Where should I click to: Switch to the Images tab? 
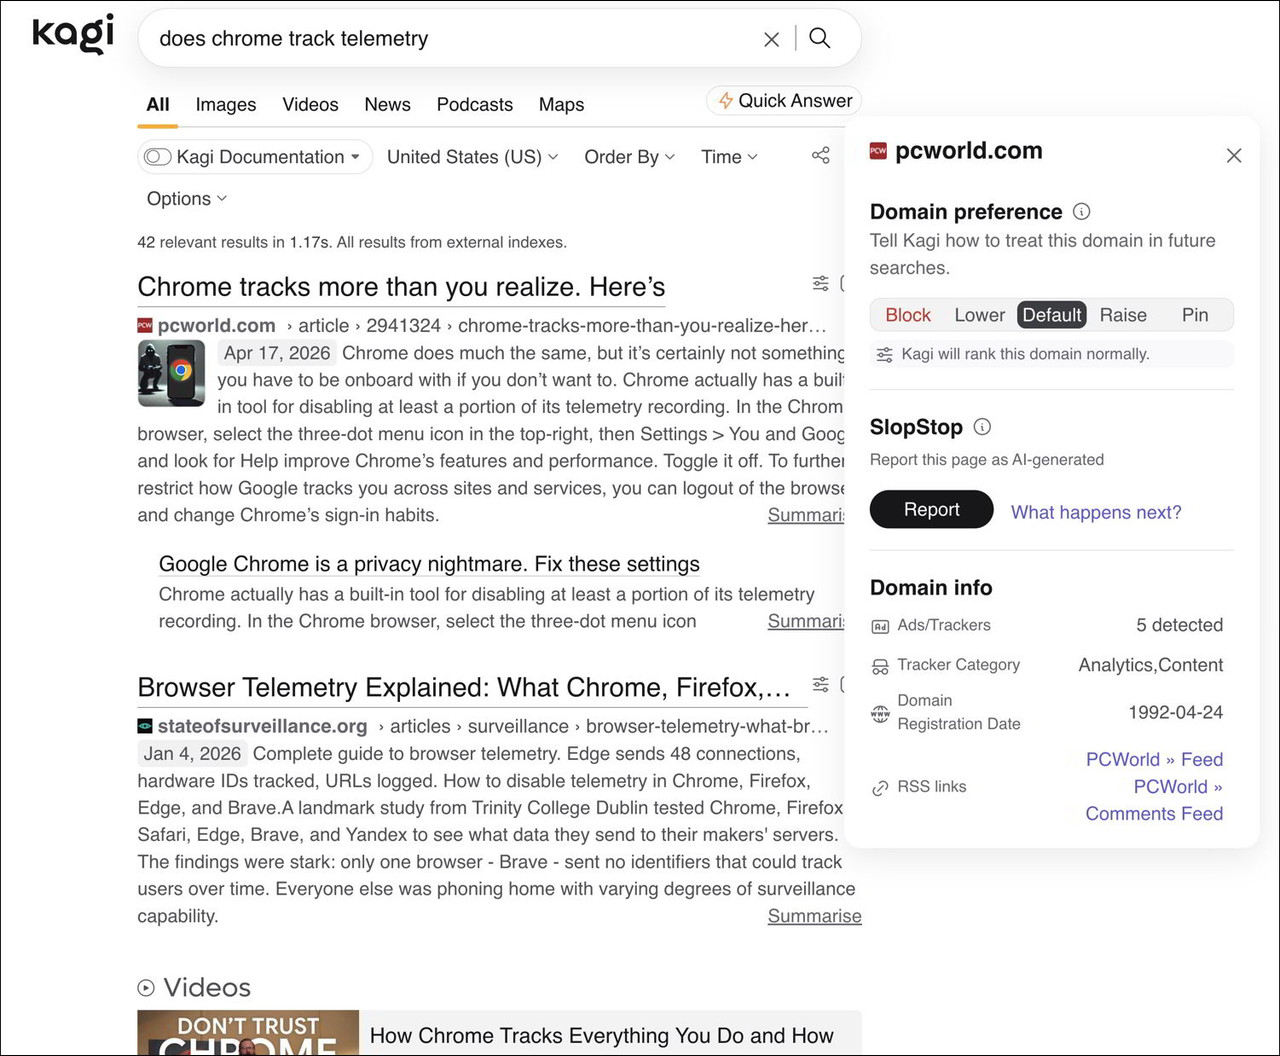pyautogui.click(x=226, y=104)
